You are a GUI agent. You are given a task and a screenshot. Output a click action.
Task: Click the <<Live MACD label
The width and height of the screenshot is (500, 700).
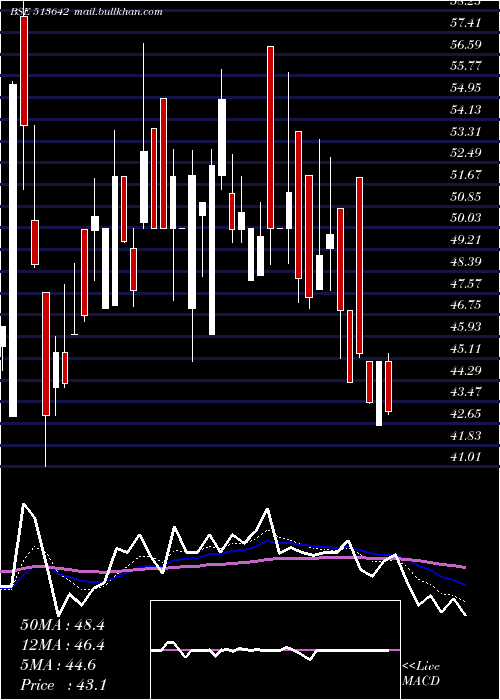421,673
